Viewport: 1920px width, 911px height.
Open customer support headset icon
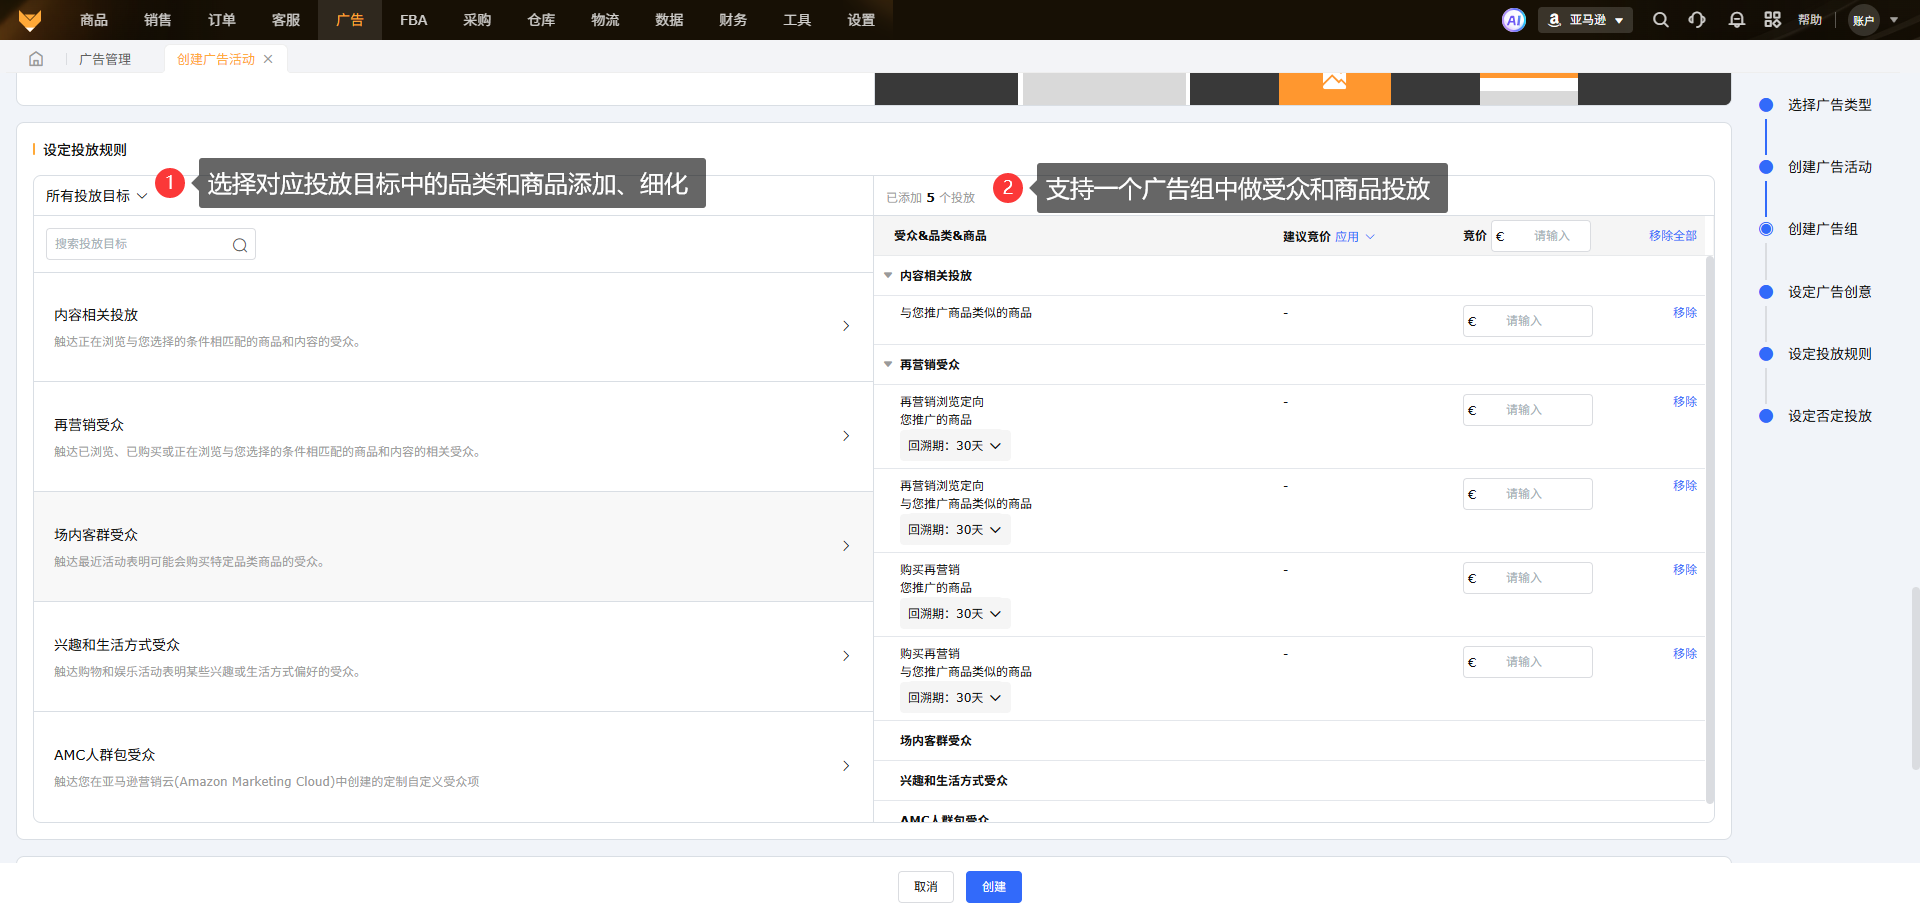pos(1697,20)
